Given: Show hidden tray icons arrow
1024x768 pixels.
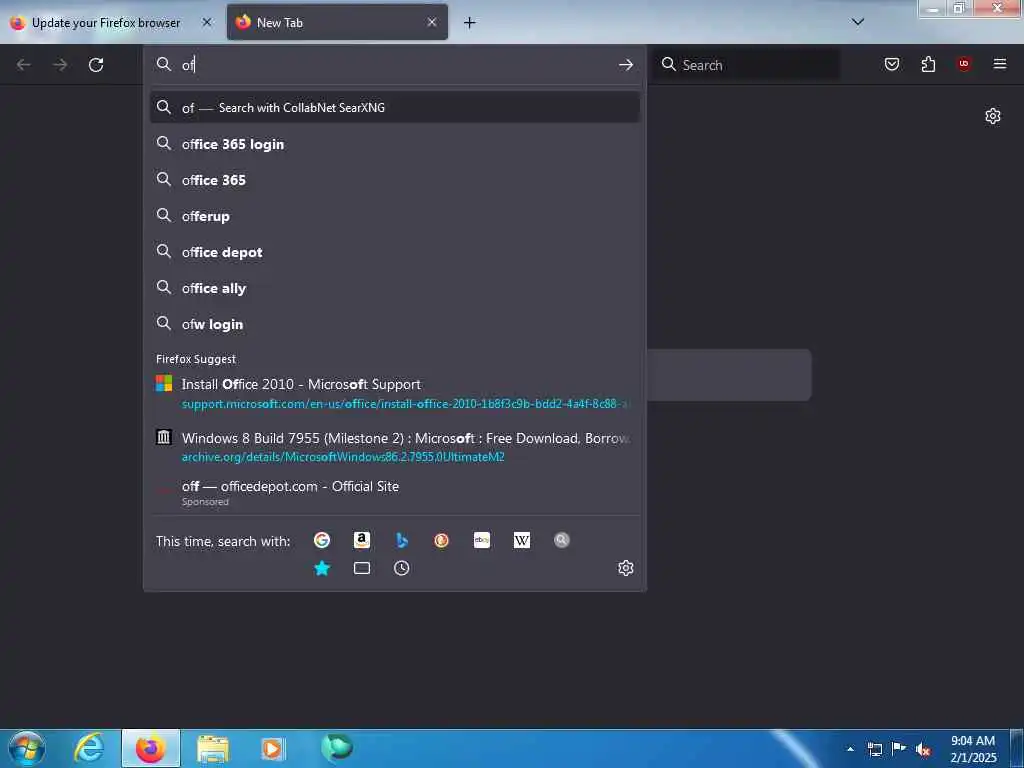Looking at the screenshot, I should point(850,749).
